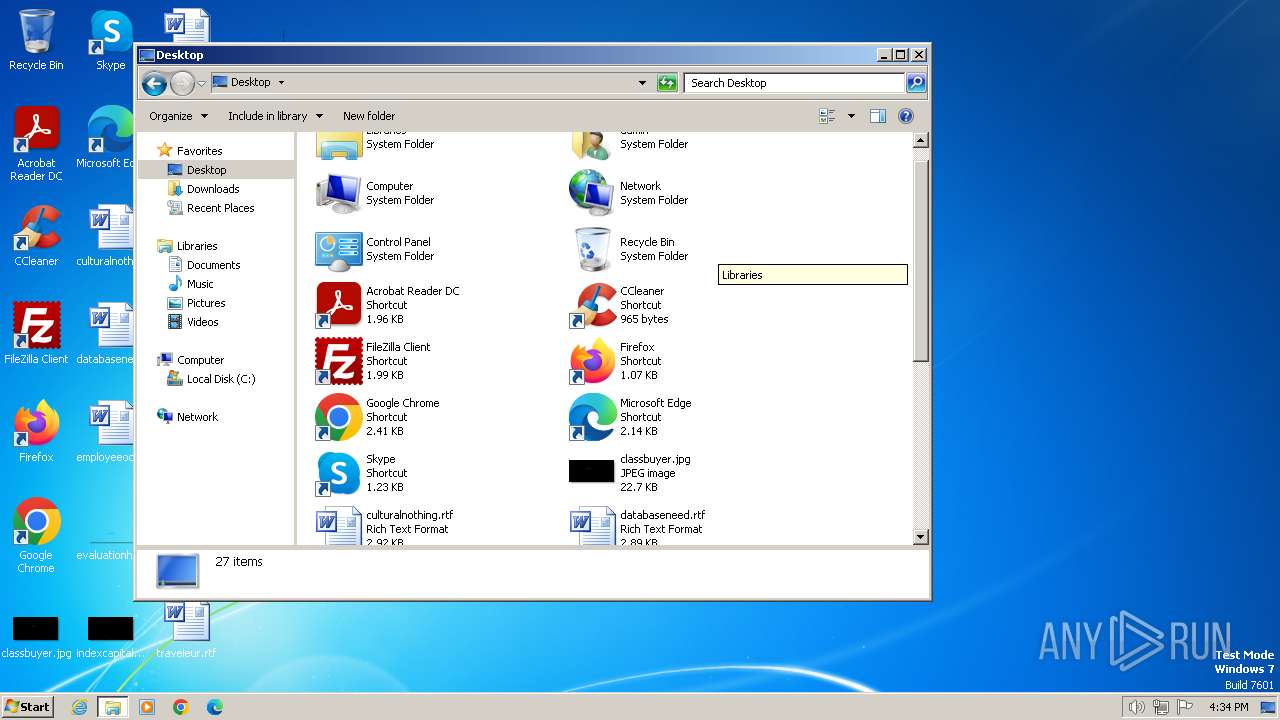
Task: Click the Chrome icon in the taskbar
Action: click(x=181, y=707)
